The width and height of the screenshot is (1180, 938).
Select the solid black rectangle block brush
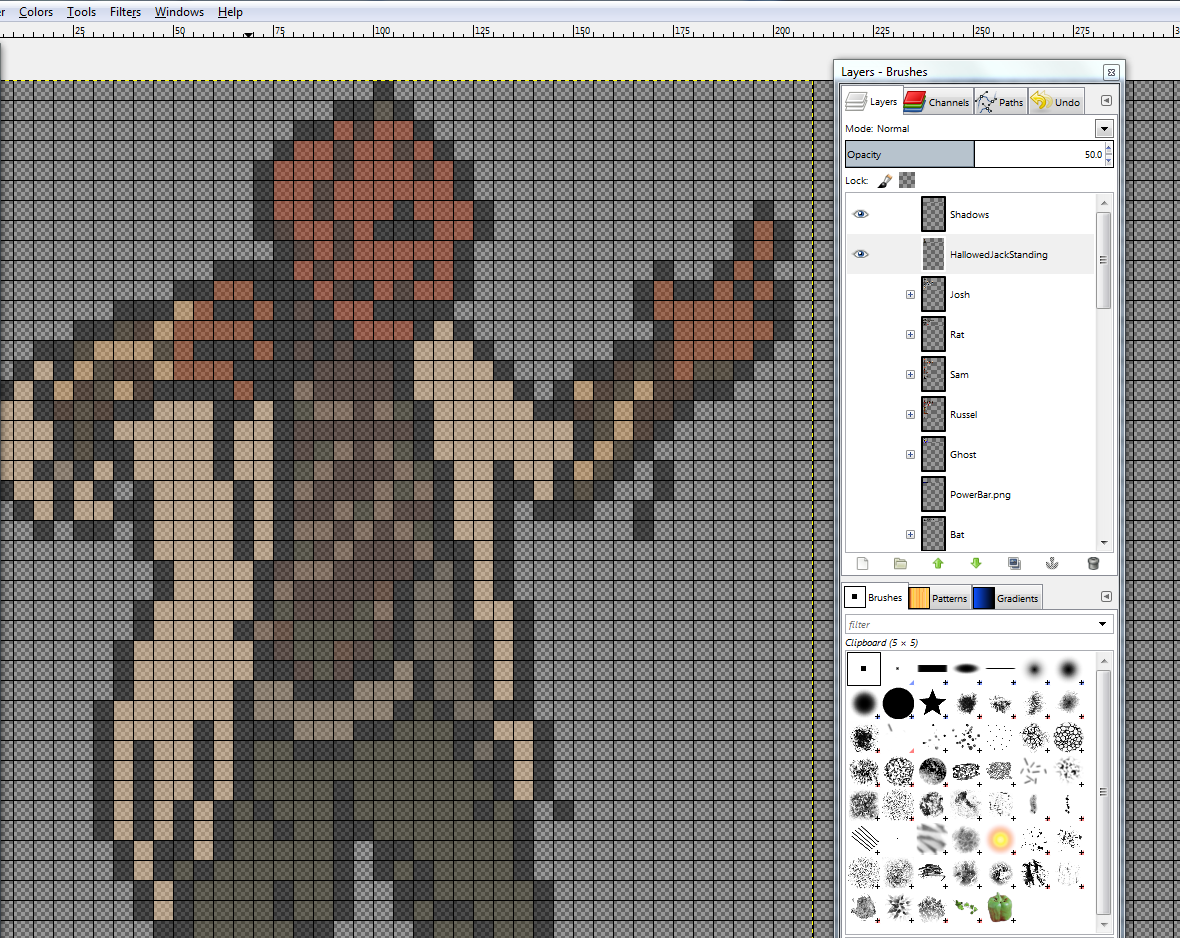932,668
